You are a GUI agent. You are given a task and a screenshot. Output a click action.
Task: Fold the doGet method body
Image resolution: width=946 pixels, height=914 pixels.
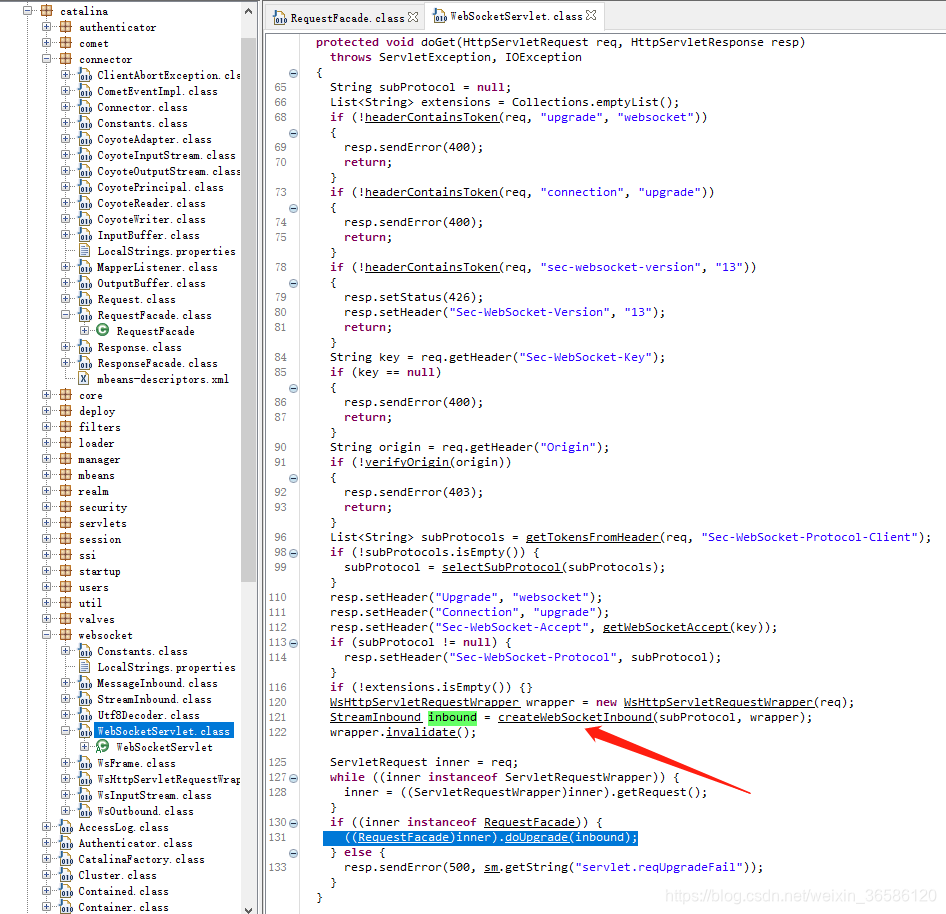pyautogui.click(x=293, y=73)
